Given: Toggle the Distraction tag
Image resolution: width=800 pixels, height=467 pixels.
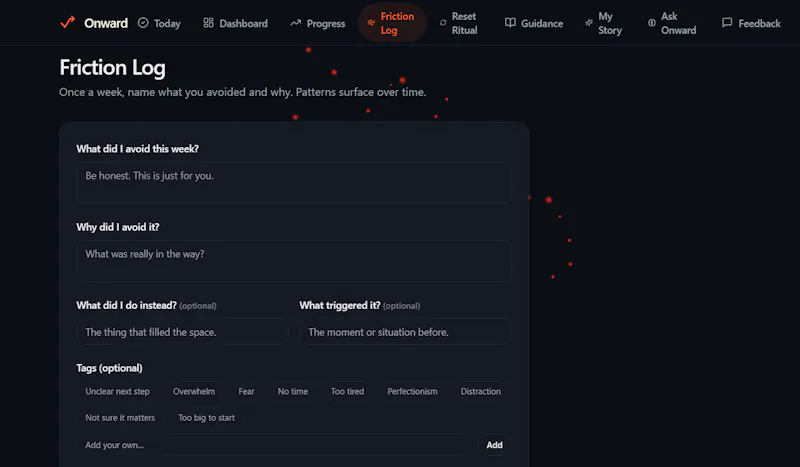Looking at the screenshot, I should coord(481,391).
